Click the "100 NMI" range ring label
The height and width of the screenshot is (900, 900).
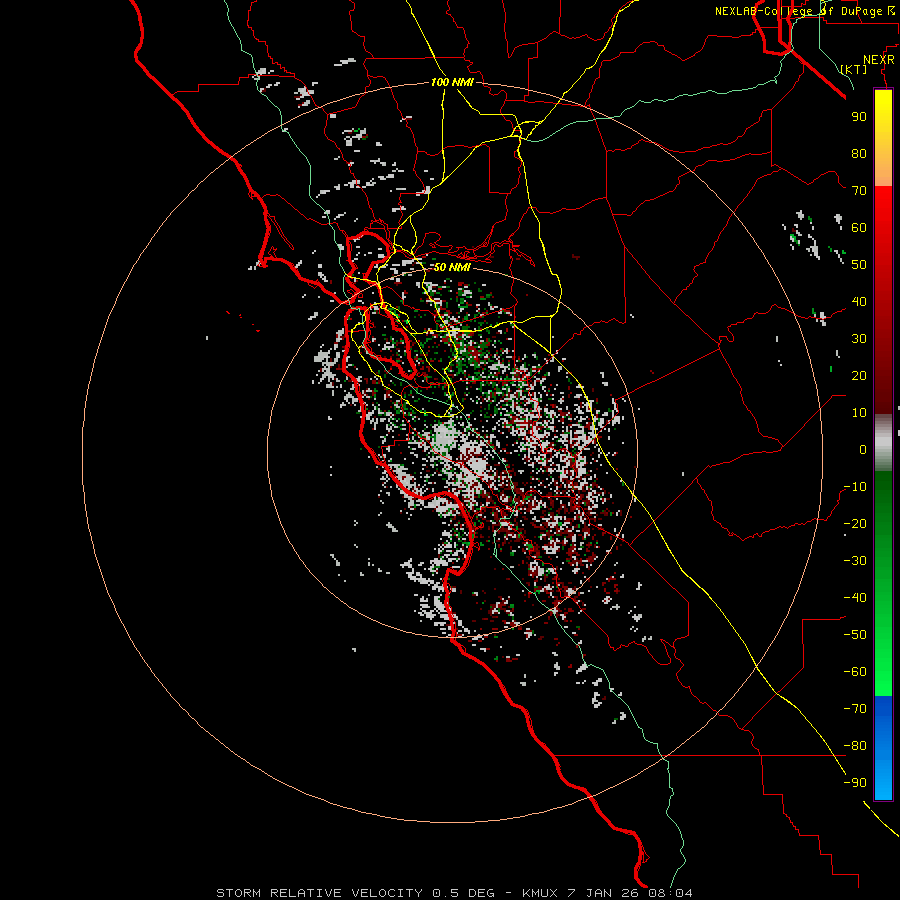click(452, 83)
